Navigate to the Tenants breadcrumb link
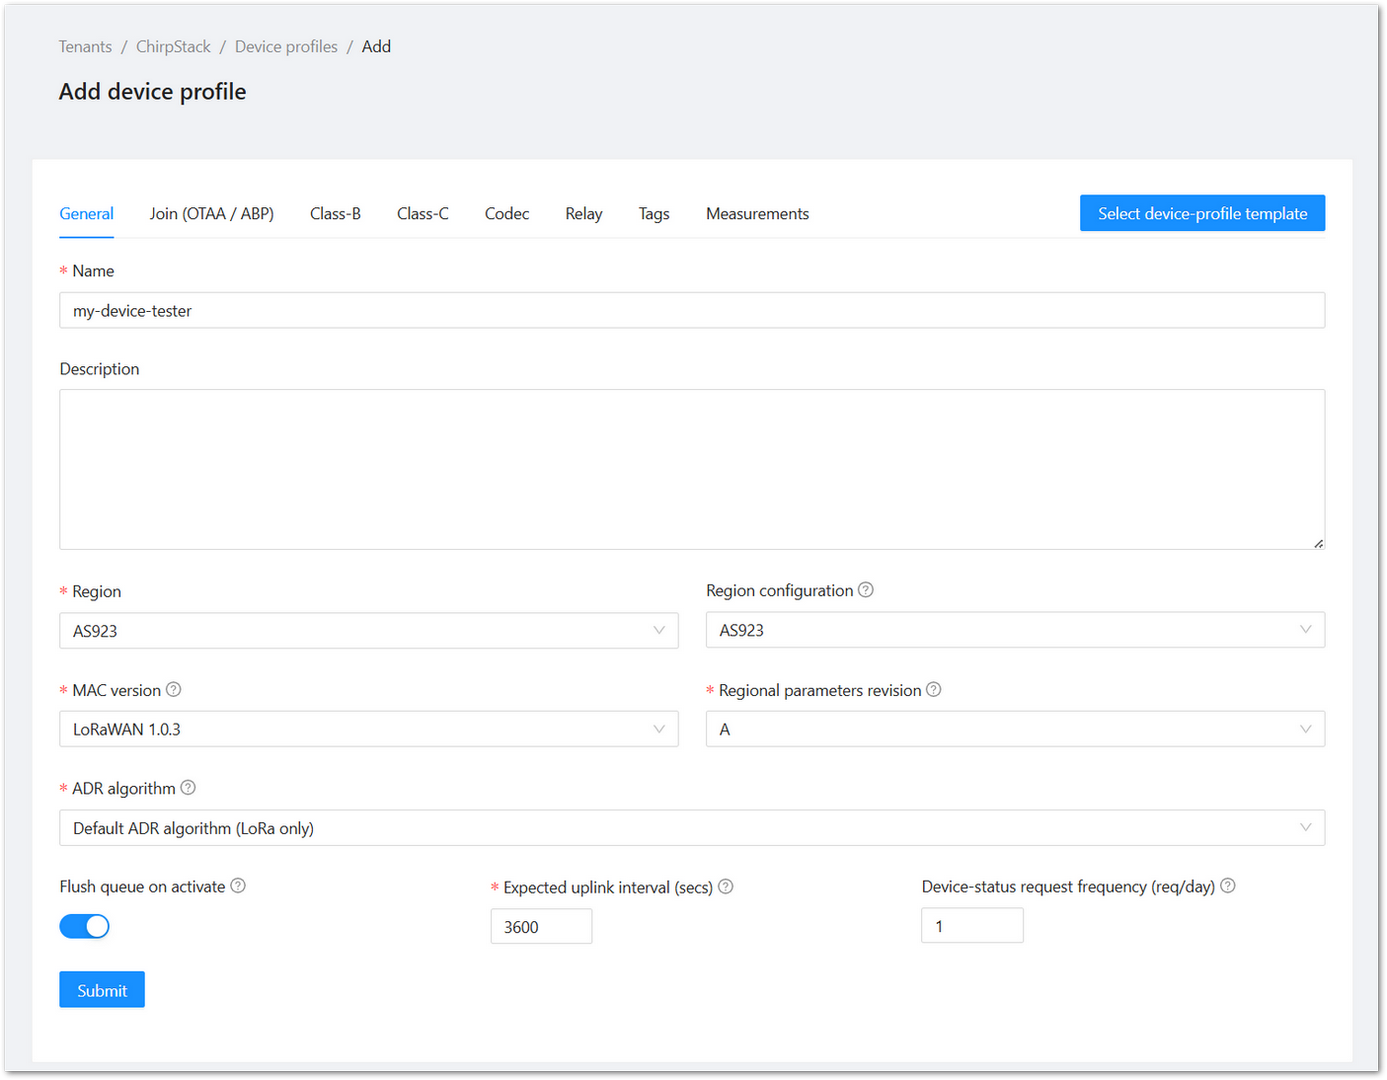 (x=85, y=46)
